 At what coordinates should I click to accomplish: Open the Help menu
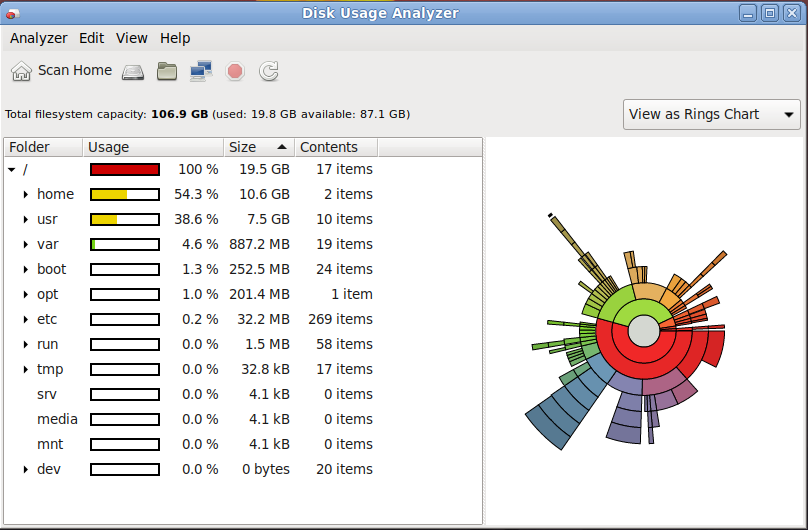(175, 38)
